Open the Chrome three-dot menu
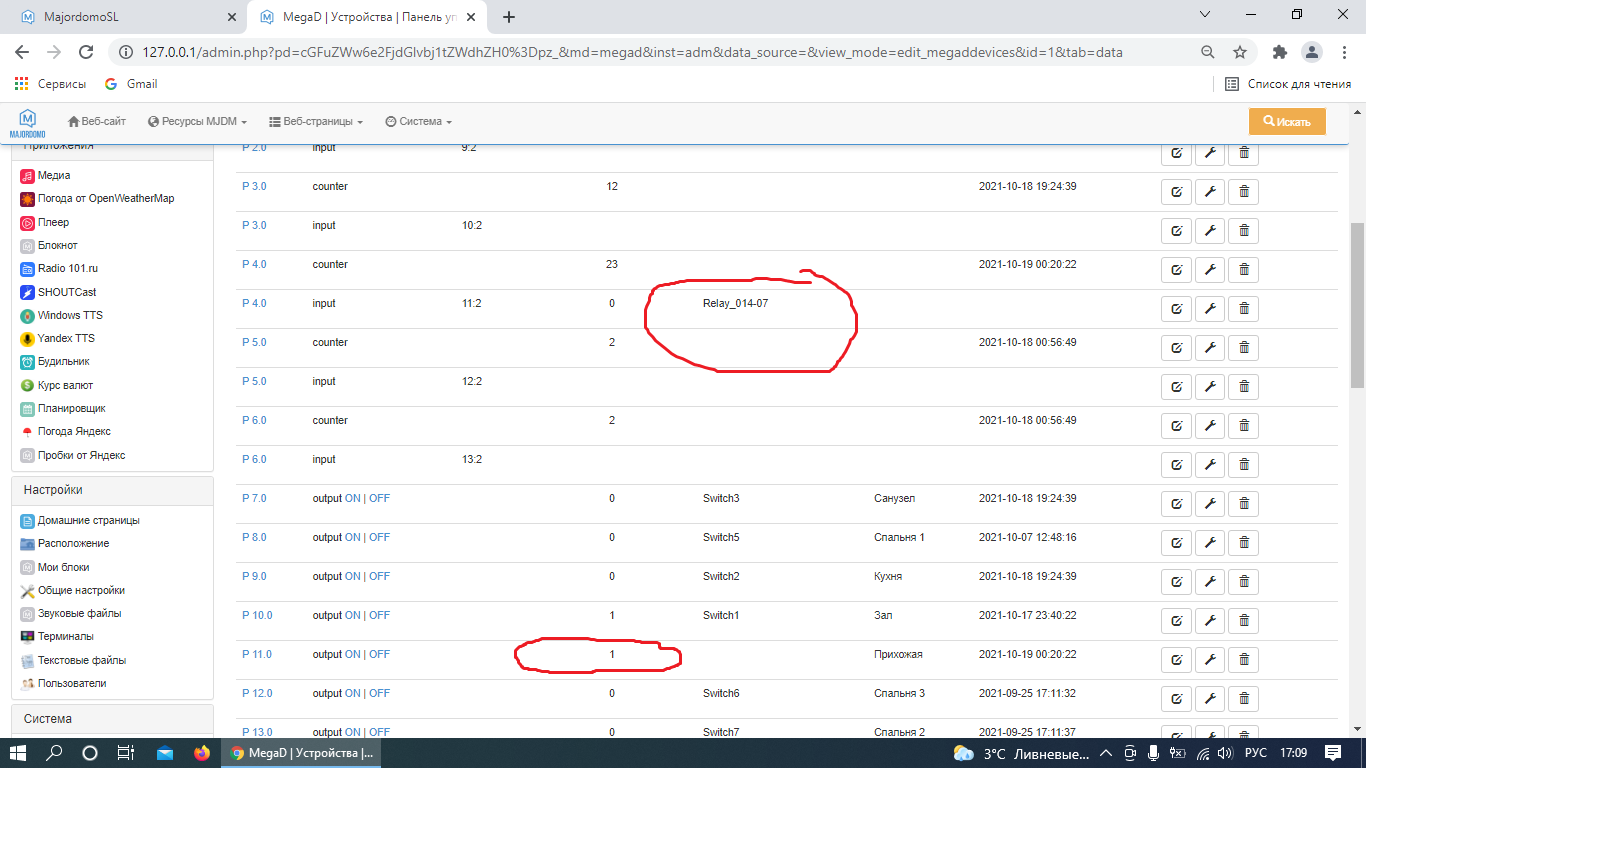The image size is (1620, 858). 1345,52
